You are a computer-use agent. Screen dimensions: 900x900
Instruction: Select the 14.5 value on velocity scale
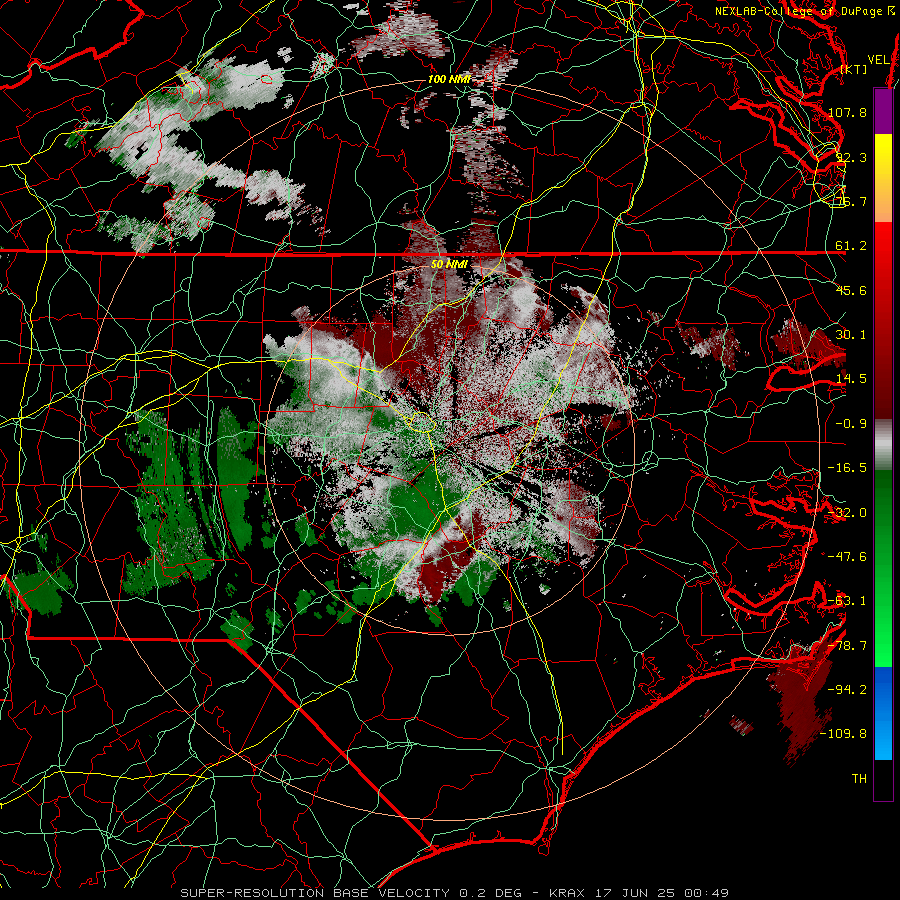851,379
